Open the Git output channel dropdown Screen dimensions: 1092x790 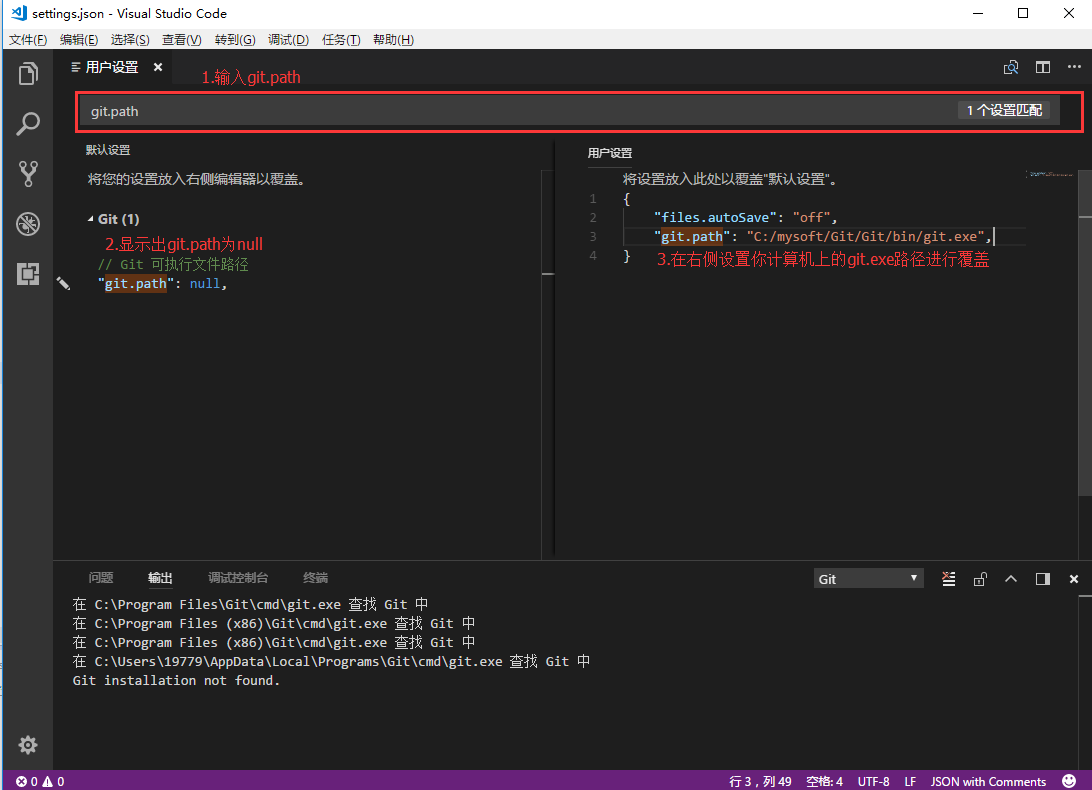coord(868,579)
